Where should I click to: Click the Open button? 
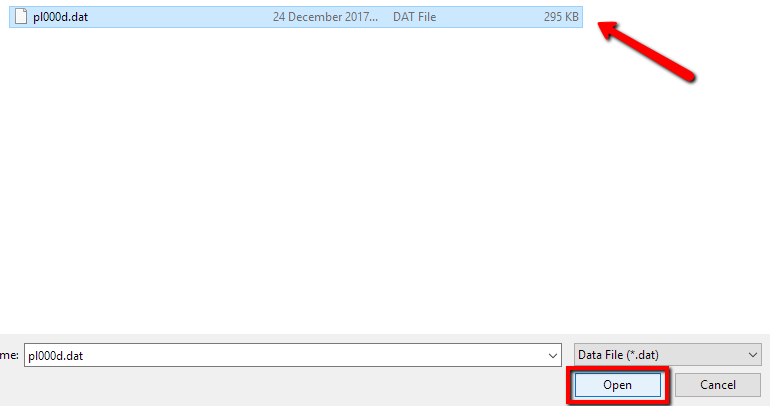point(618,385)
